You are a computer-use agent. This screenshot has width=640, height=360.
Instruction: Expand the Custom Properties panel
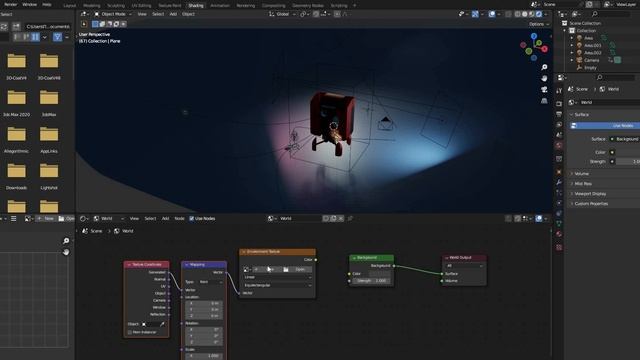coord(591,204)
